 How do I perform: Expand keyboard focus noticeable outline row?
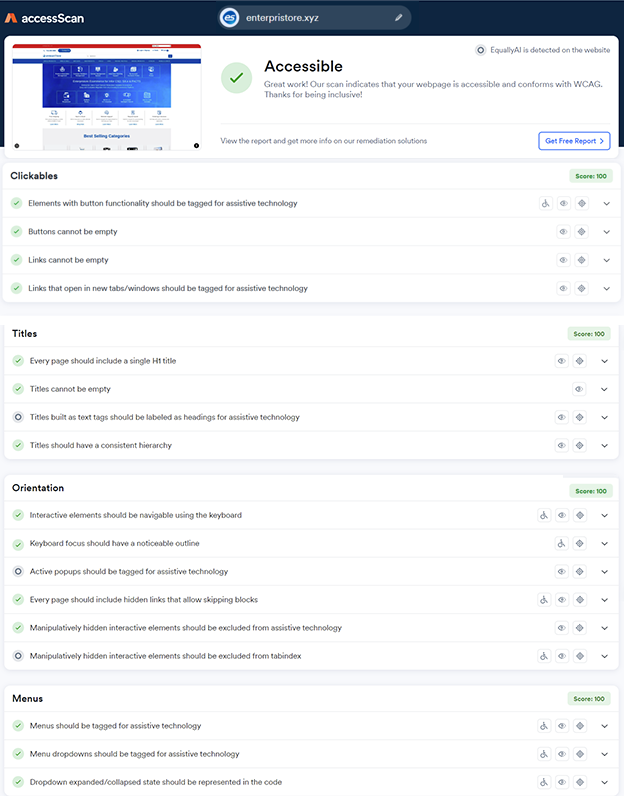[x=604, y=544]
